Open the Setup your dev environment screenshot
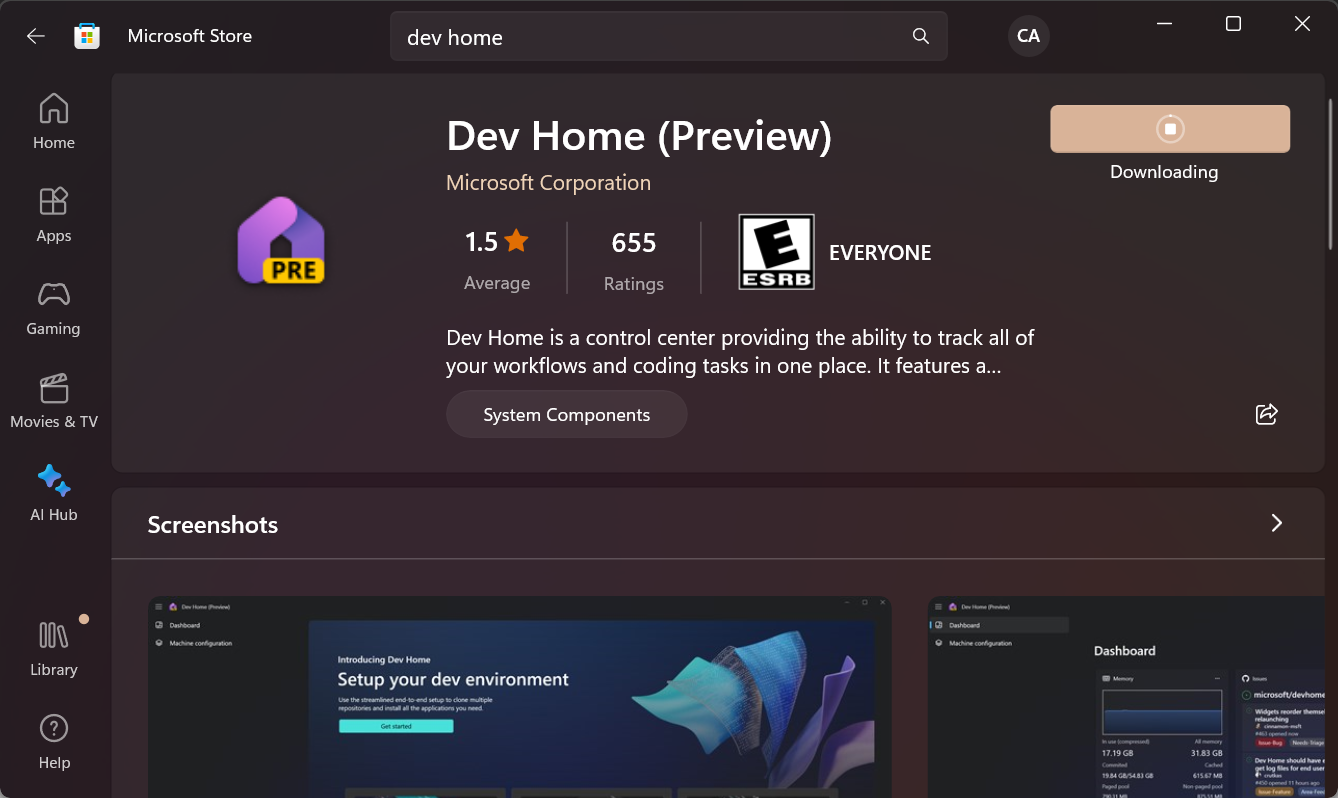Image resolution: width=1338 pixels, height=798 pixels. [520, 697]
